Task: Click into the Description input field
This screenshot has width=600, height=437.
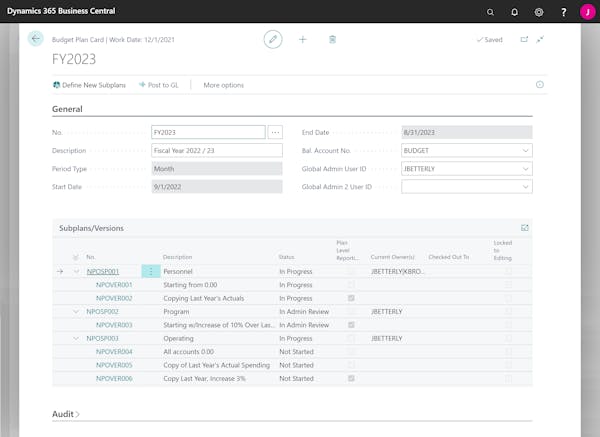Action: [217, 150]
